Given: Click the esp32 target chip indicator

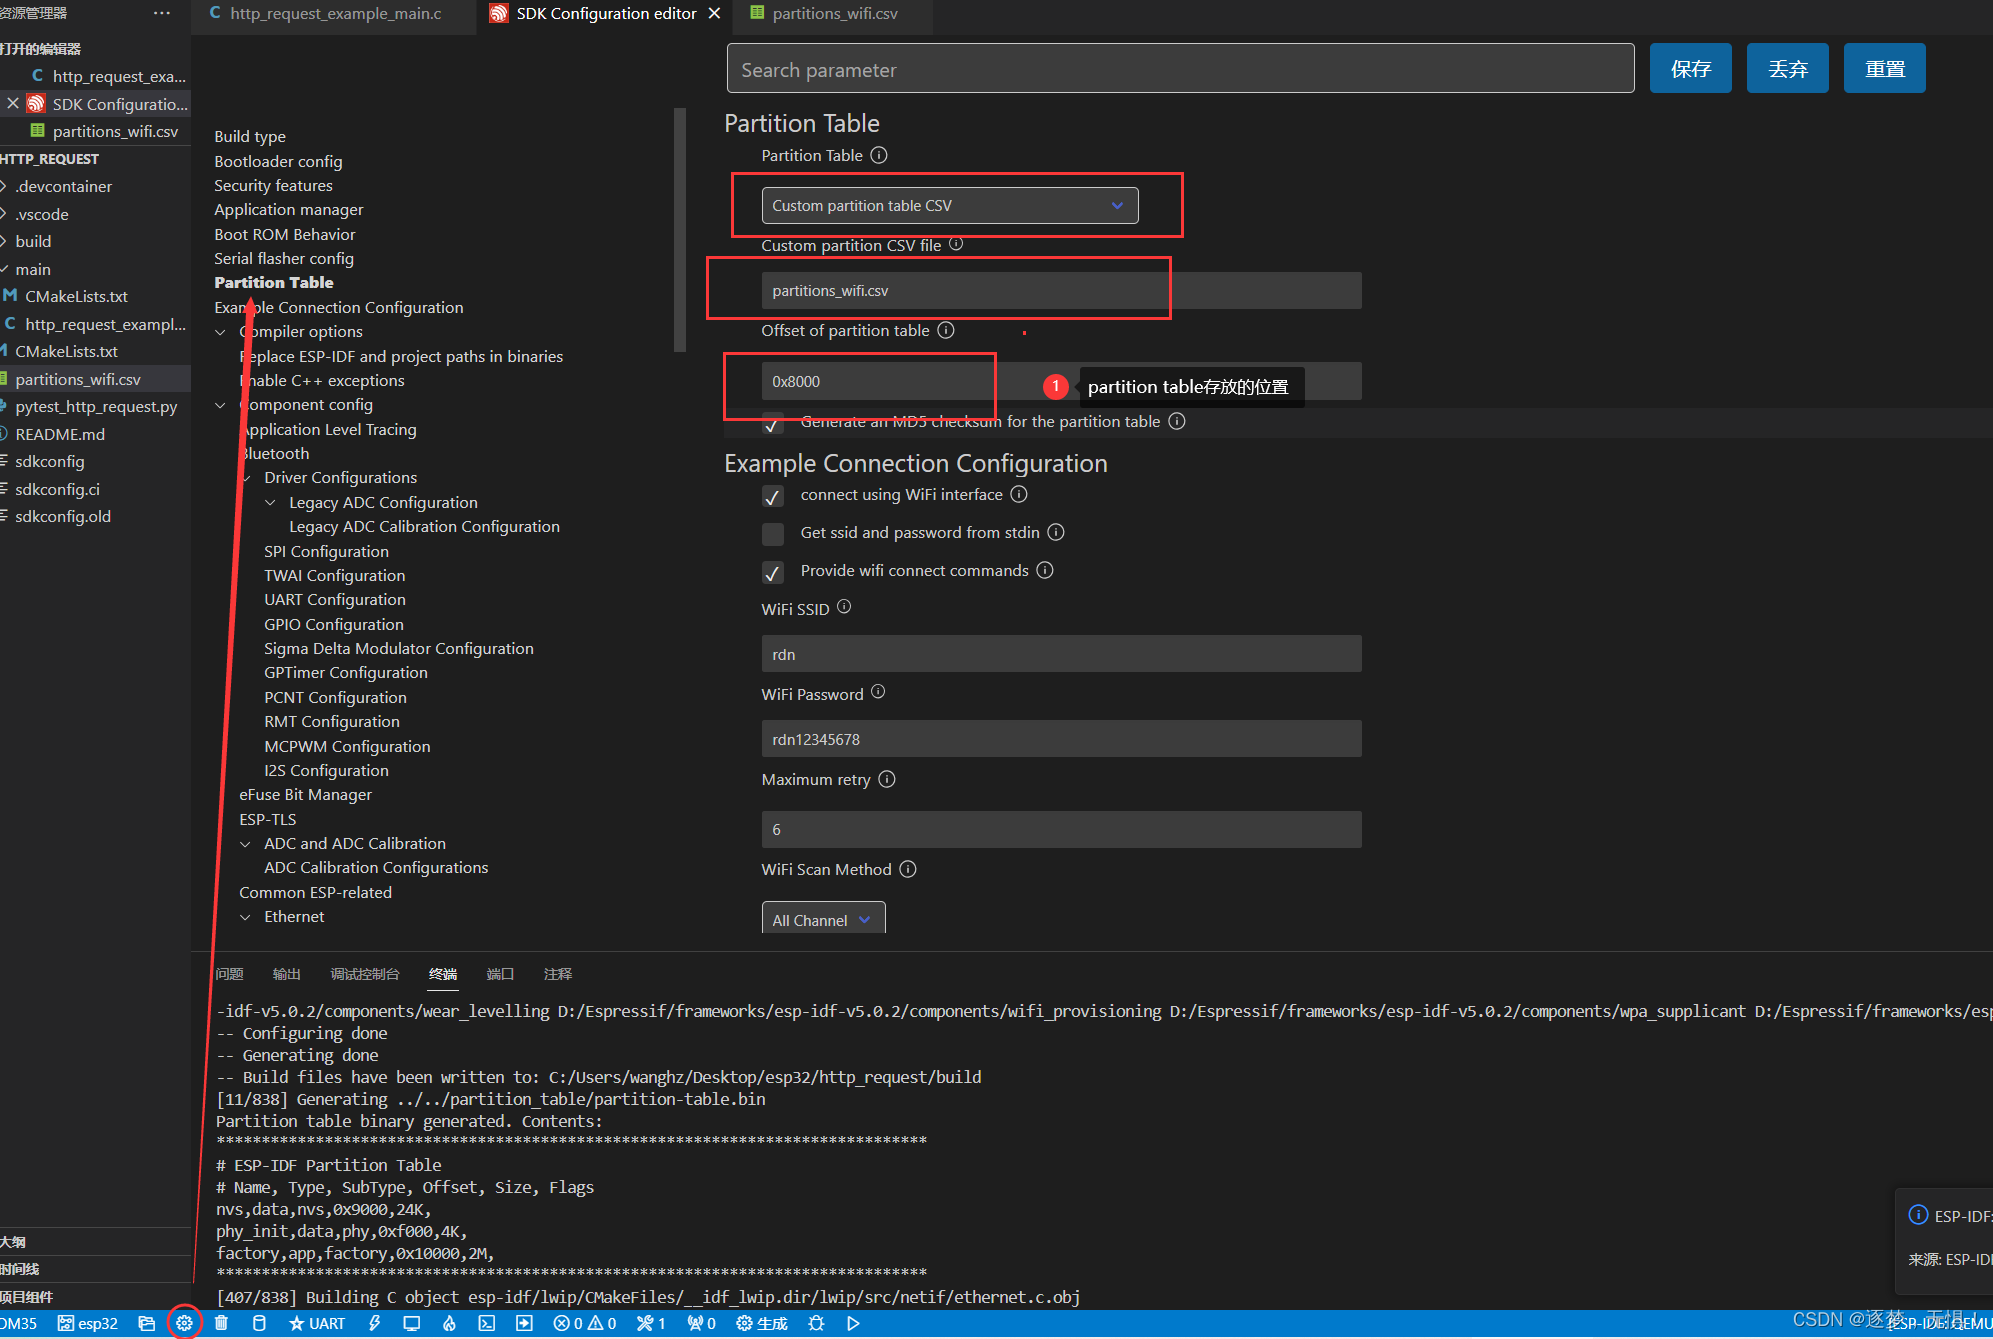Looking at the screenshot, I should tap(88, 1323).
